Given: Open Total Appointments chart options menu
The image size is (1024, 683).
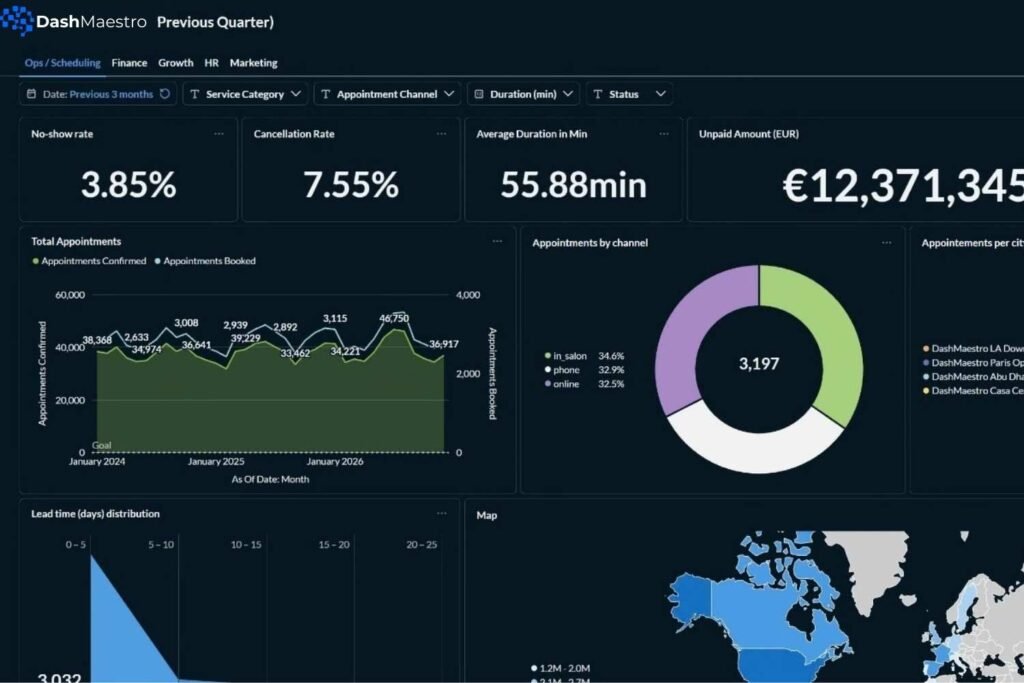Looking at the screenshot, I should pos(497,241).
